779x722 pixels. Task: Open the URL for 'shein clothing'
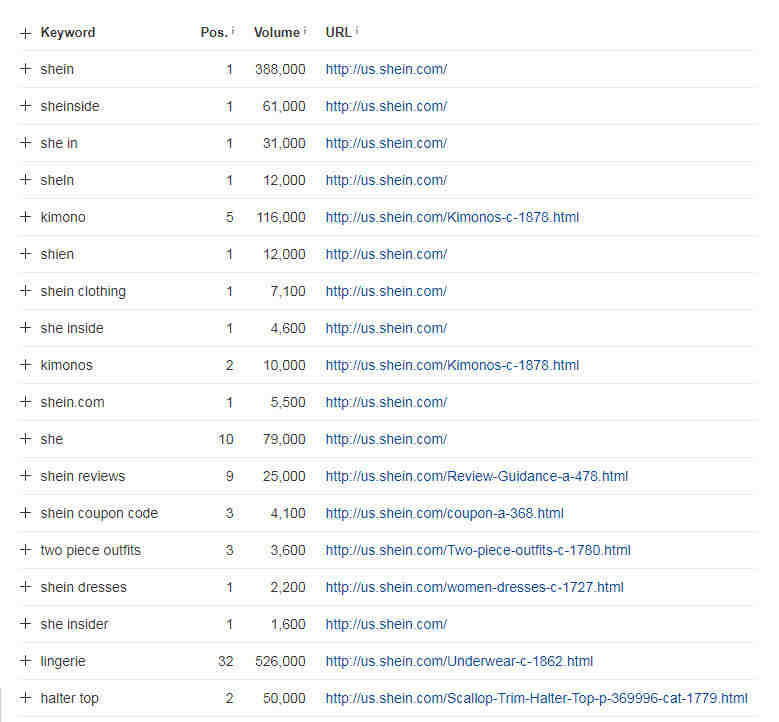(386, 291)
